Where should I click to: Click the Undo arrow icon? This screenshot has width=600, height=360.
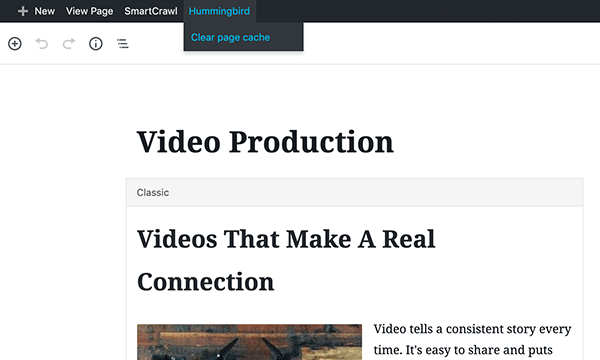[x=42, y=44]
